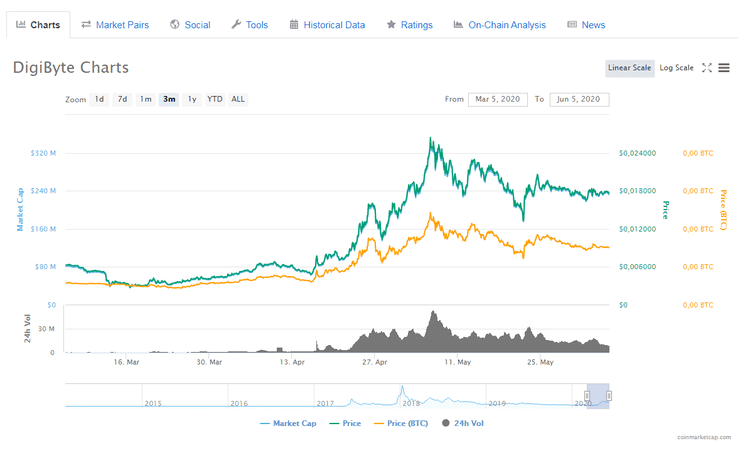This screenshot has width=750, height=458.
Task: Select the ALL zoom range
Action: coord(238,99)
